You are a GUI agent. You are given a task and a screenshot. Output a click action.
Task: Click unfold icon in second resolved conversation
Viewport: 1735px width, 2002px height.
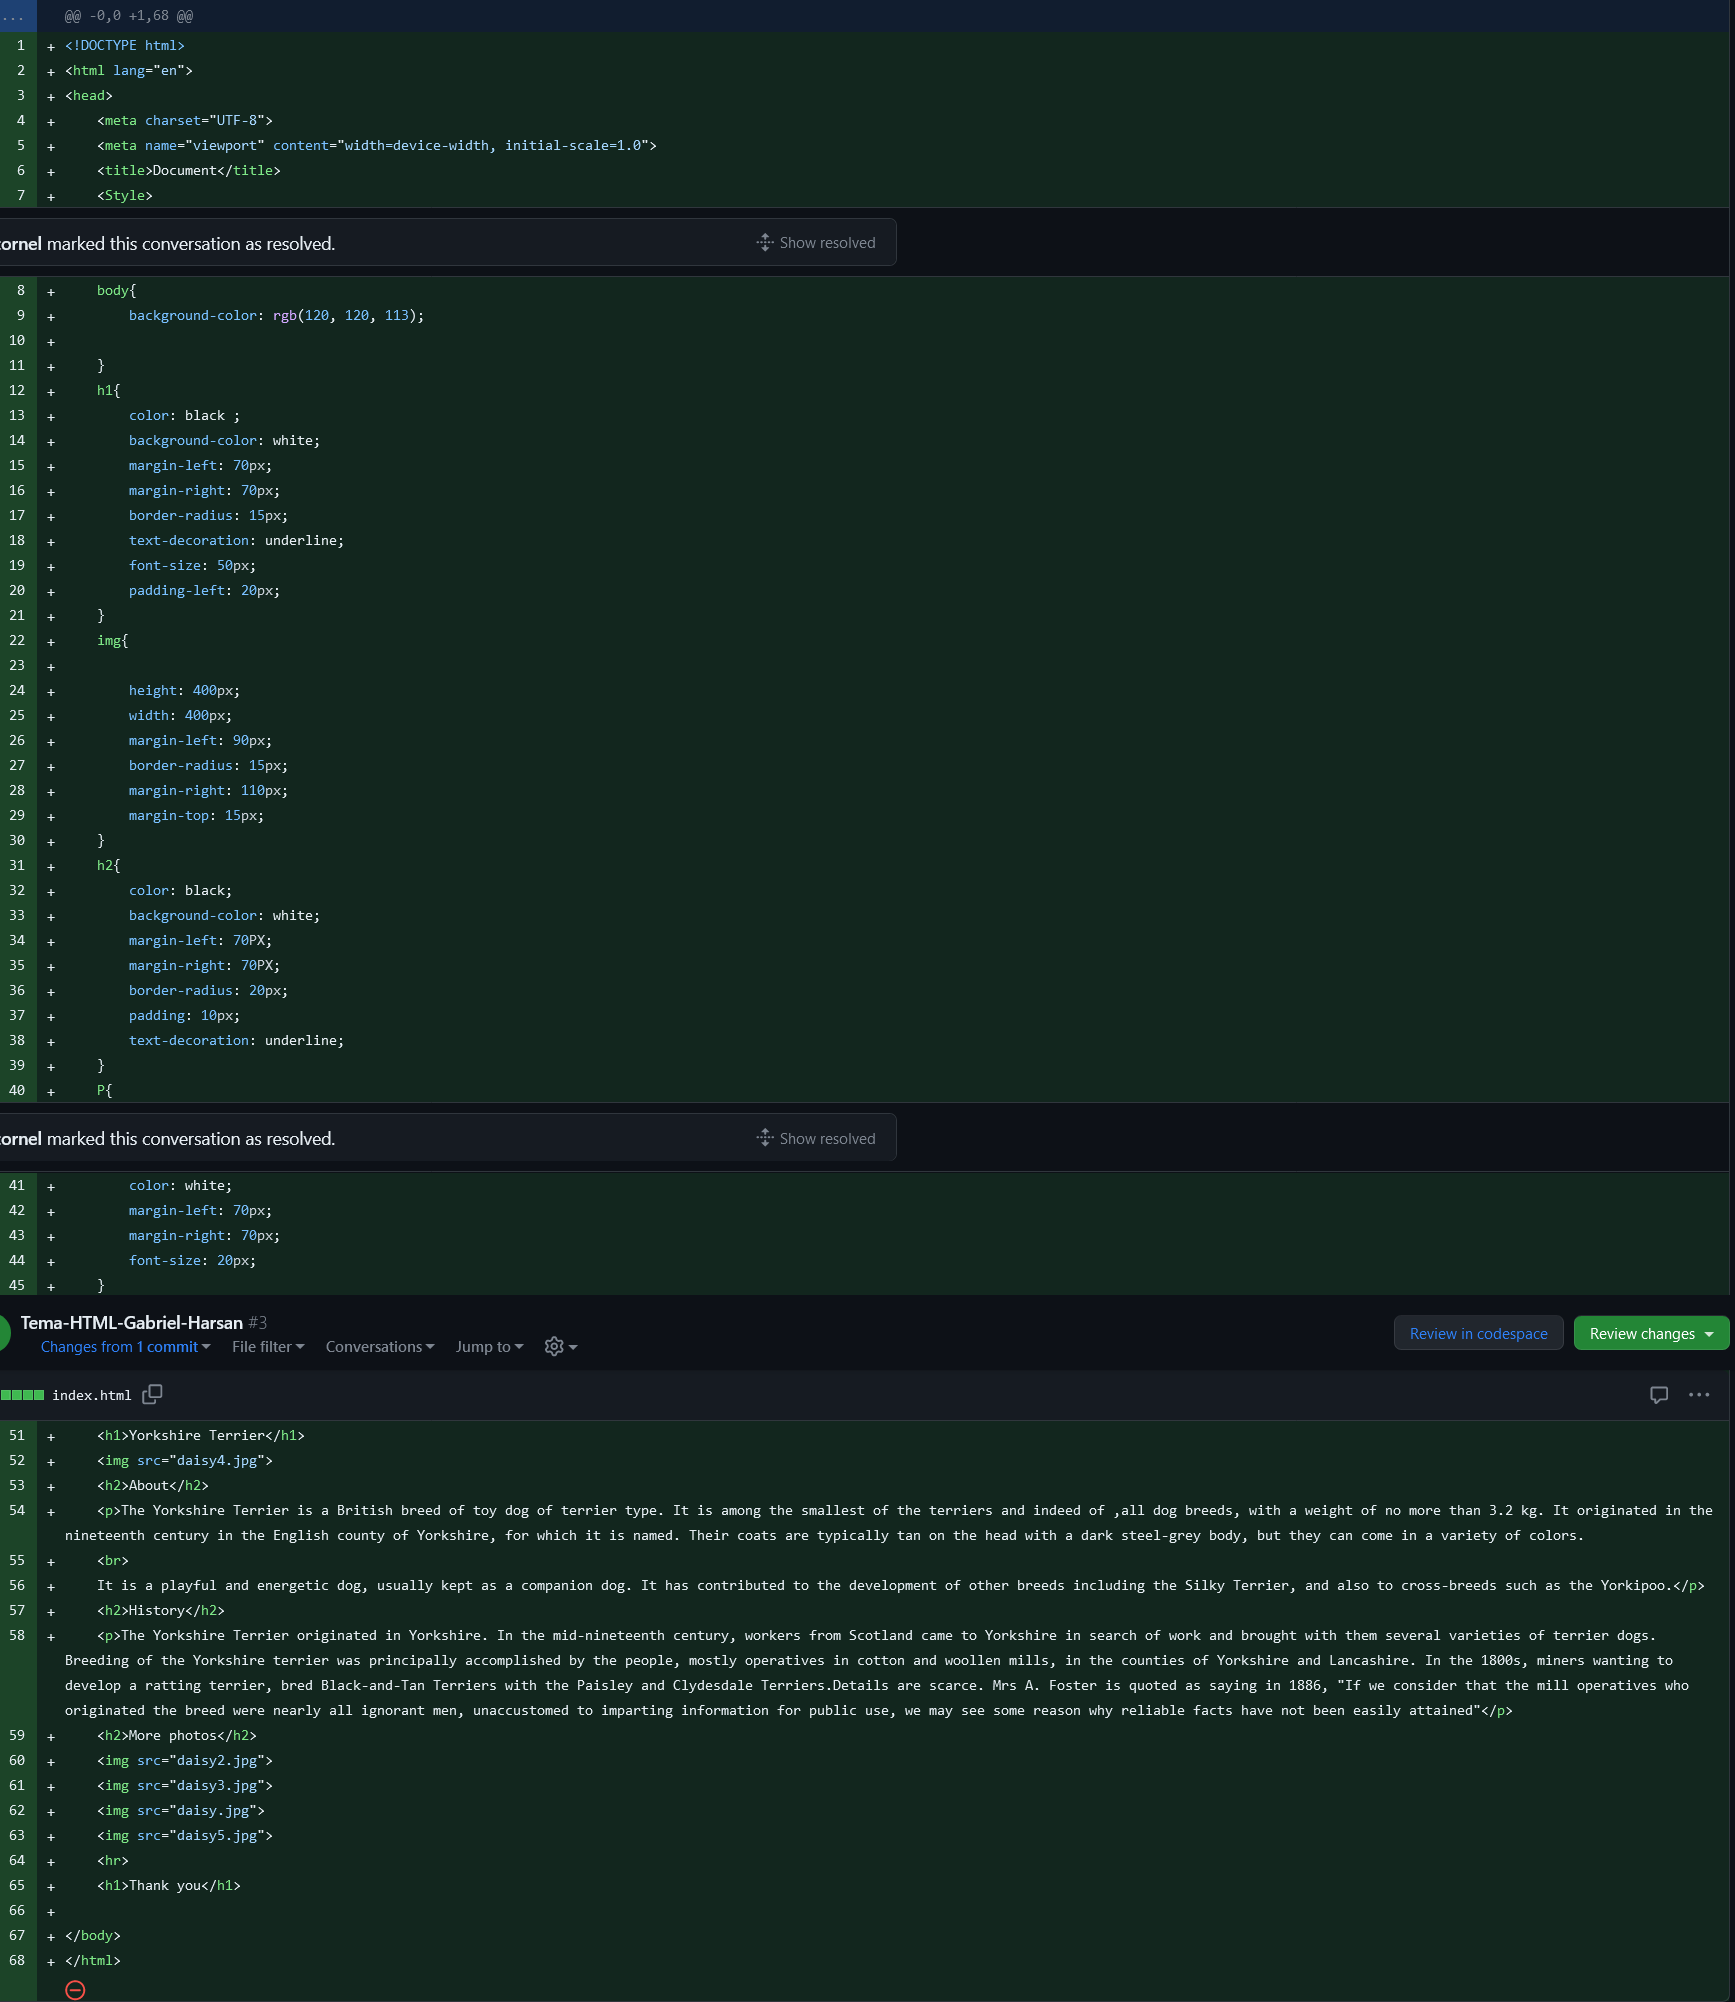click(x=765, y=1138)
